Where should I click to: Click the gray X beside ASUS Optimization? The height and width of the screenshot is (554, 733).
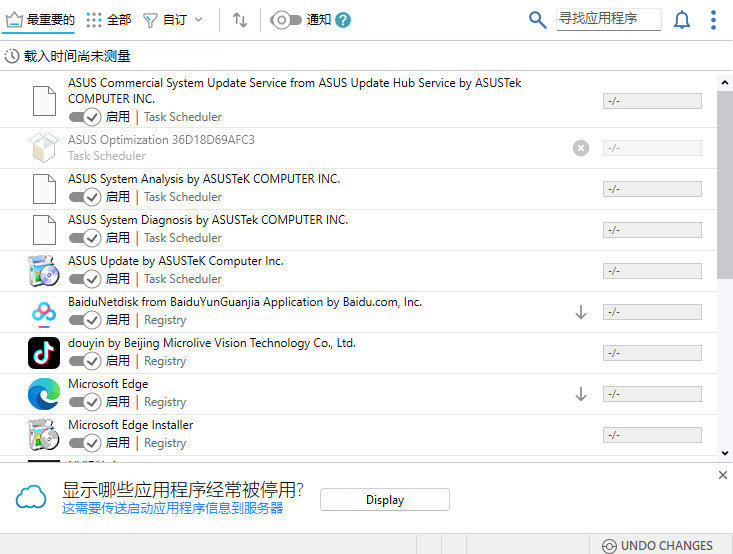tap(581, 148)
